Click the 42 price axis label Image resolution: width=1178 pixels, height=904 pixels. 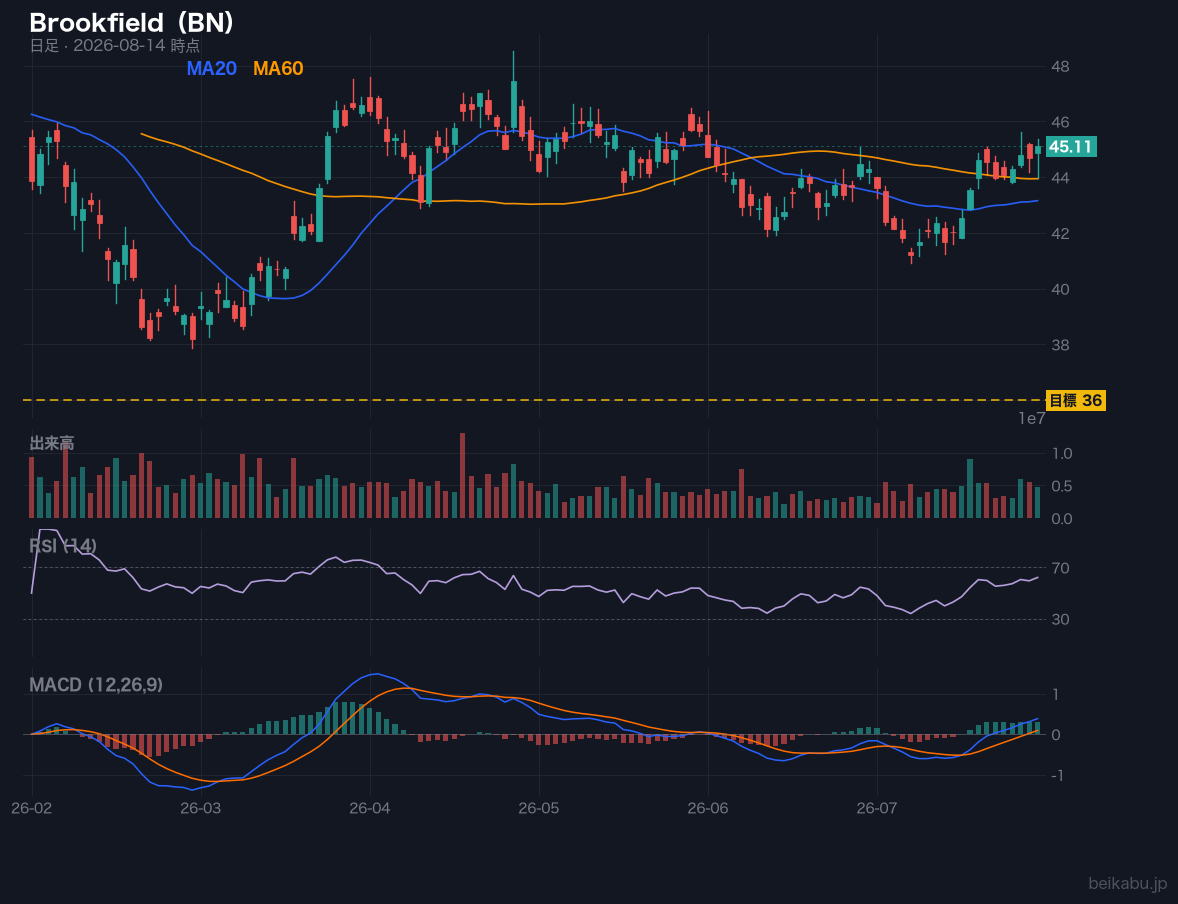tap(1060, 234)
